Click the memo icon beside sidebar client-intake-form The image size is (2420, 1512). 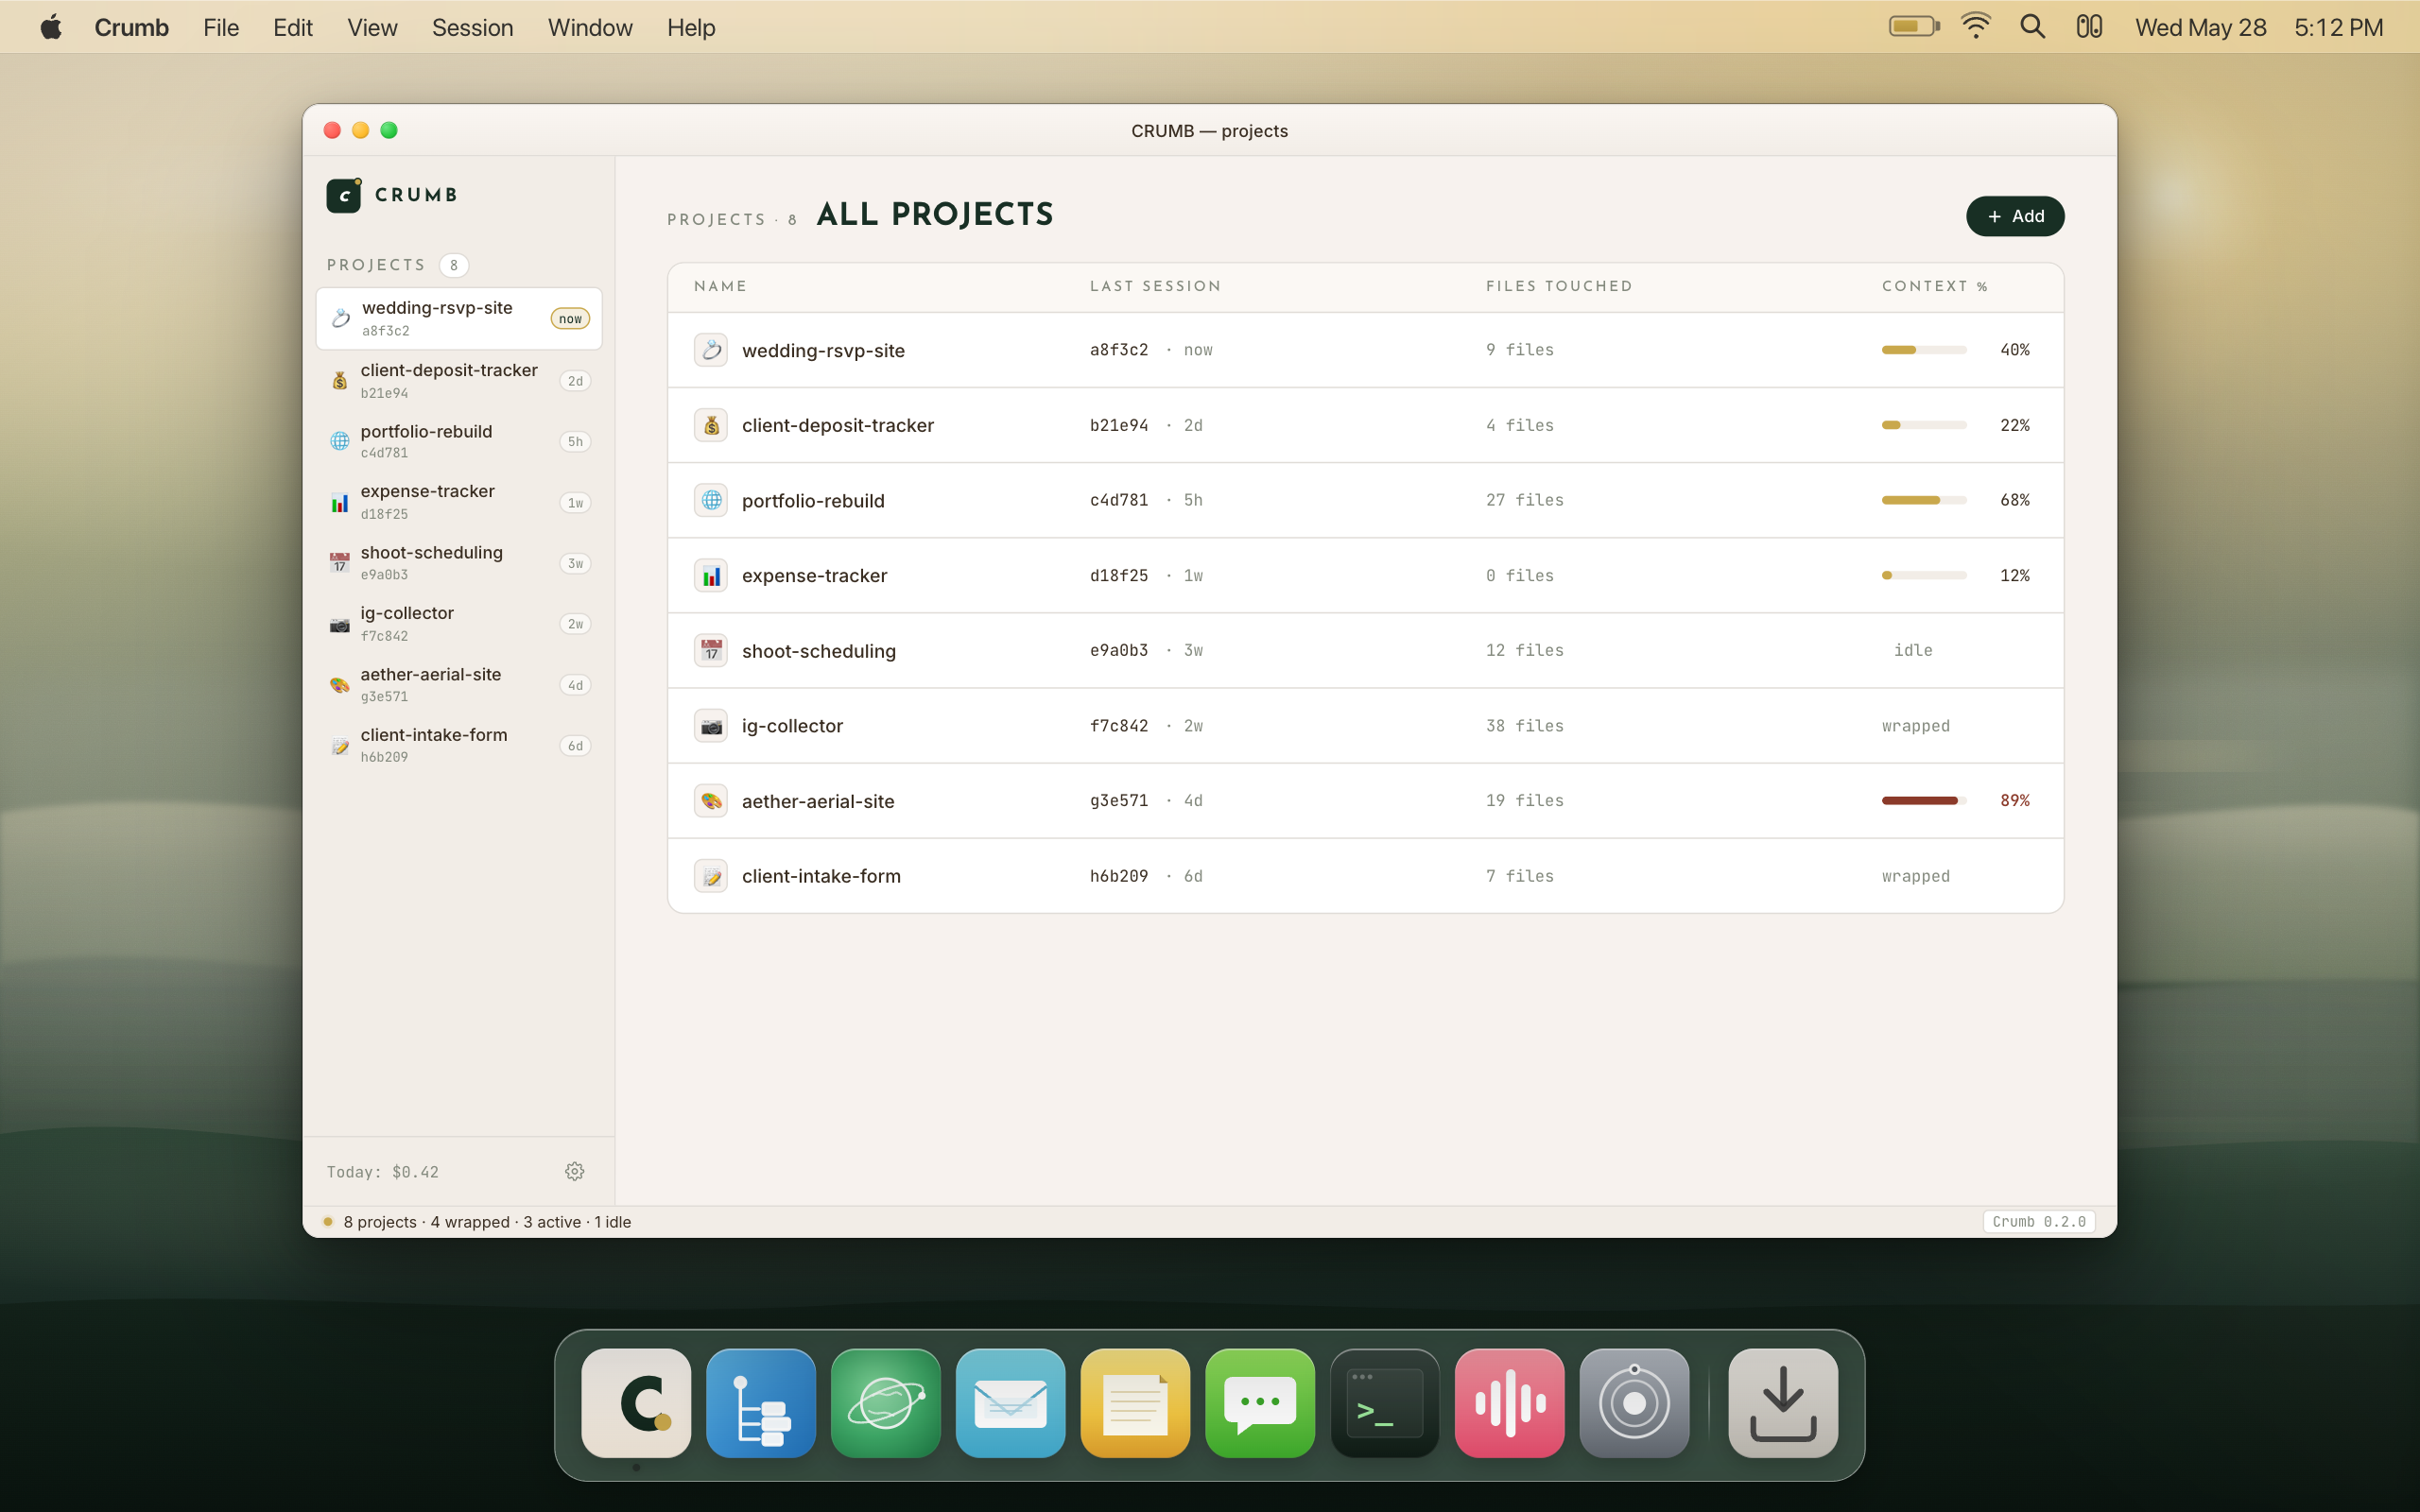(340, 746)
